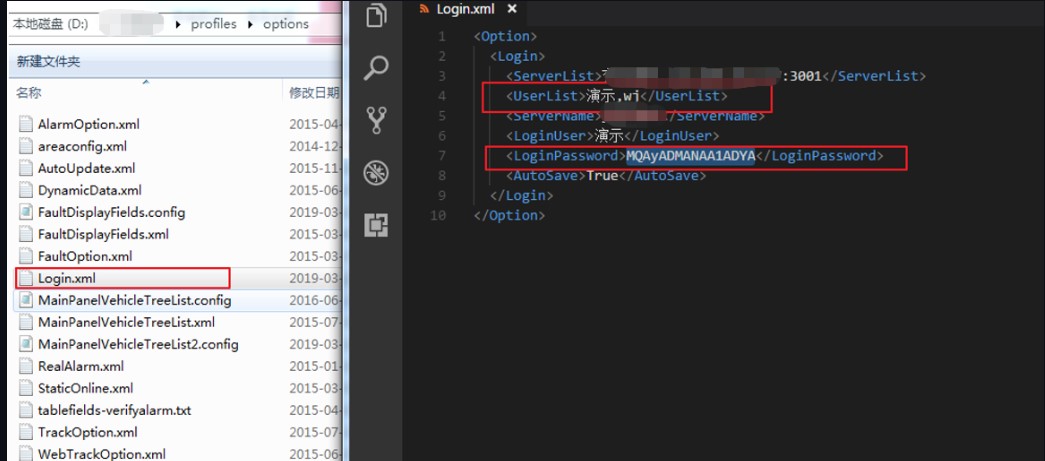Click line number 7 in the editor gutter
The width and height of the screenshot is (1045, 461).
[x=443, y=156]
